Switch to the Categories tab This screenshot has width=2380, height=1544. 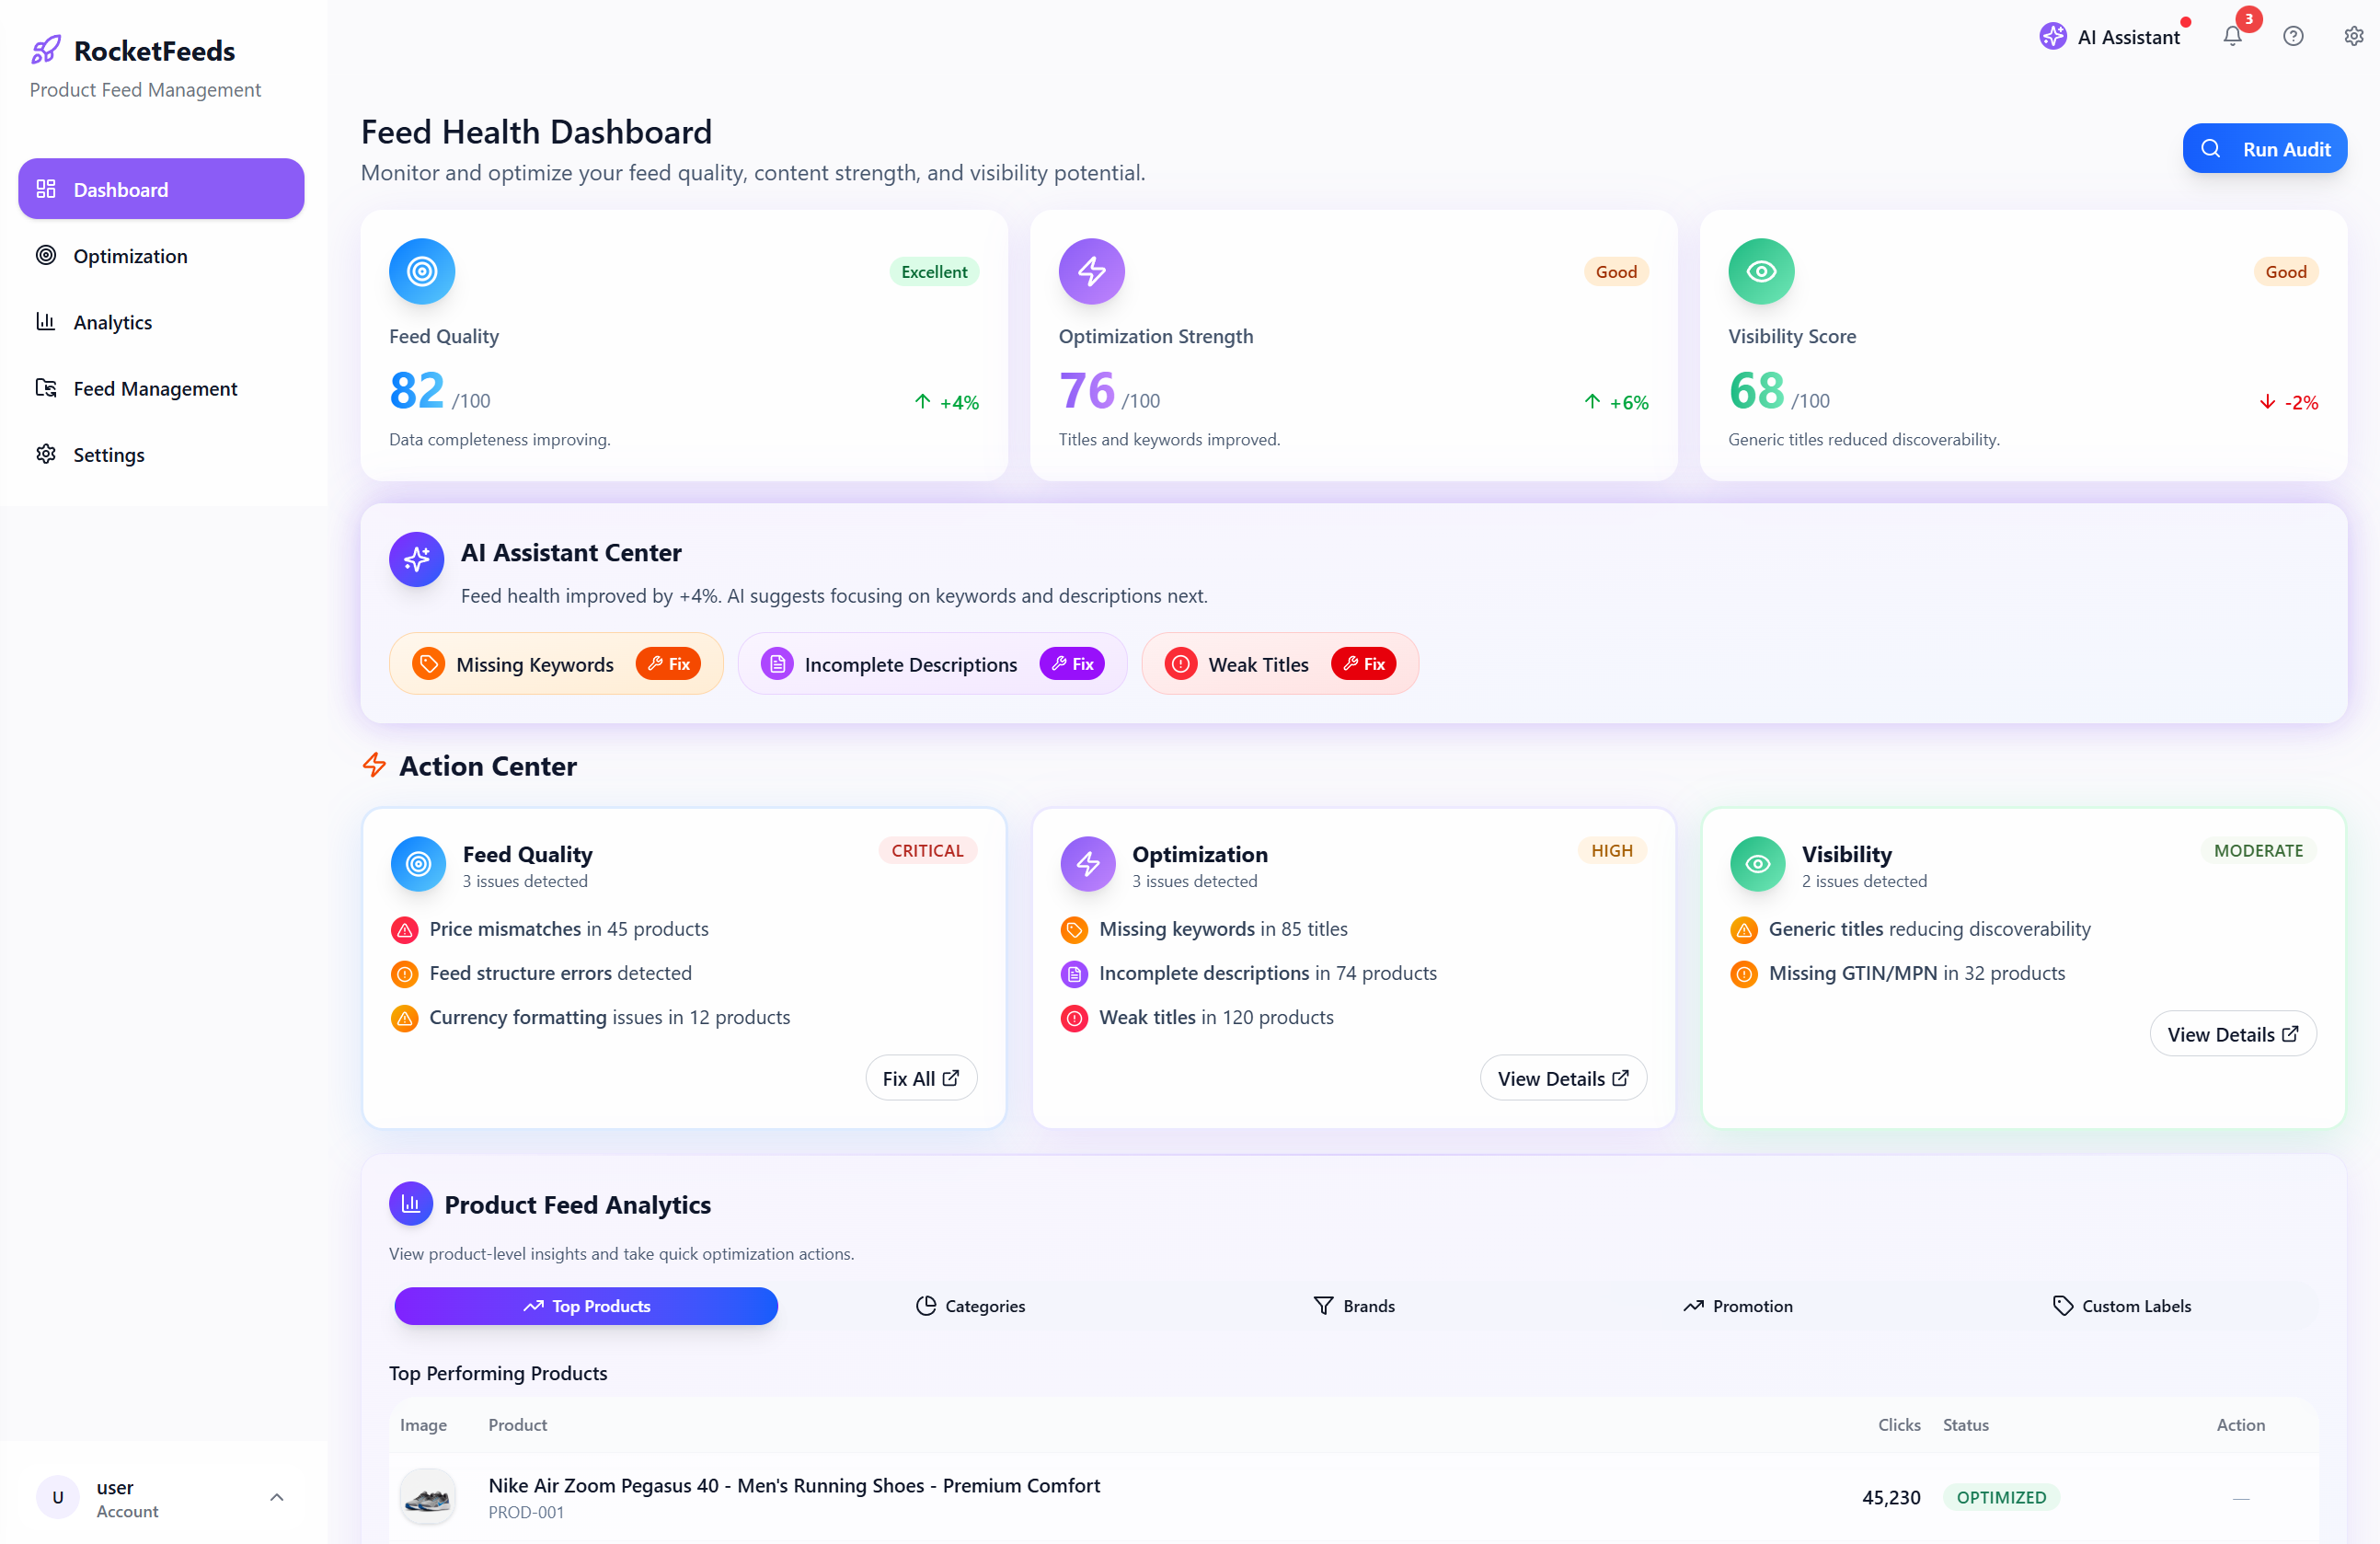click(x=969, y=1306)
